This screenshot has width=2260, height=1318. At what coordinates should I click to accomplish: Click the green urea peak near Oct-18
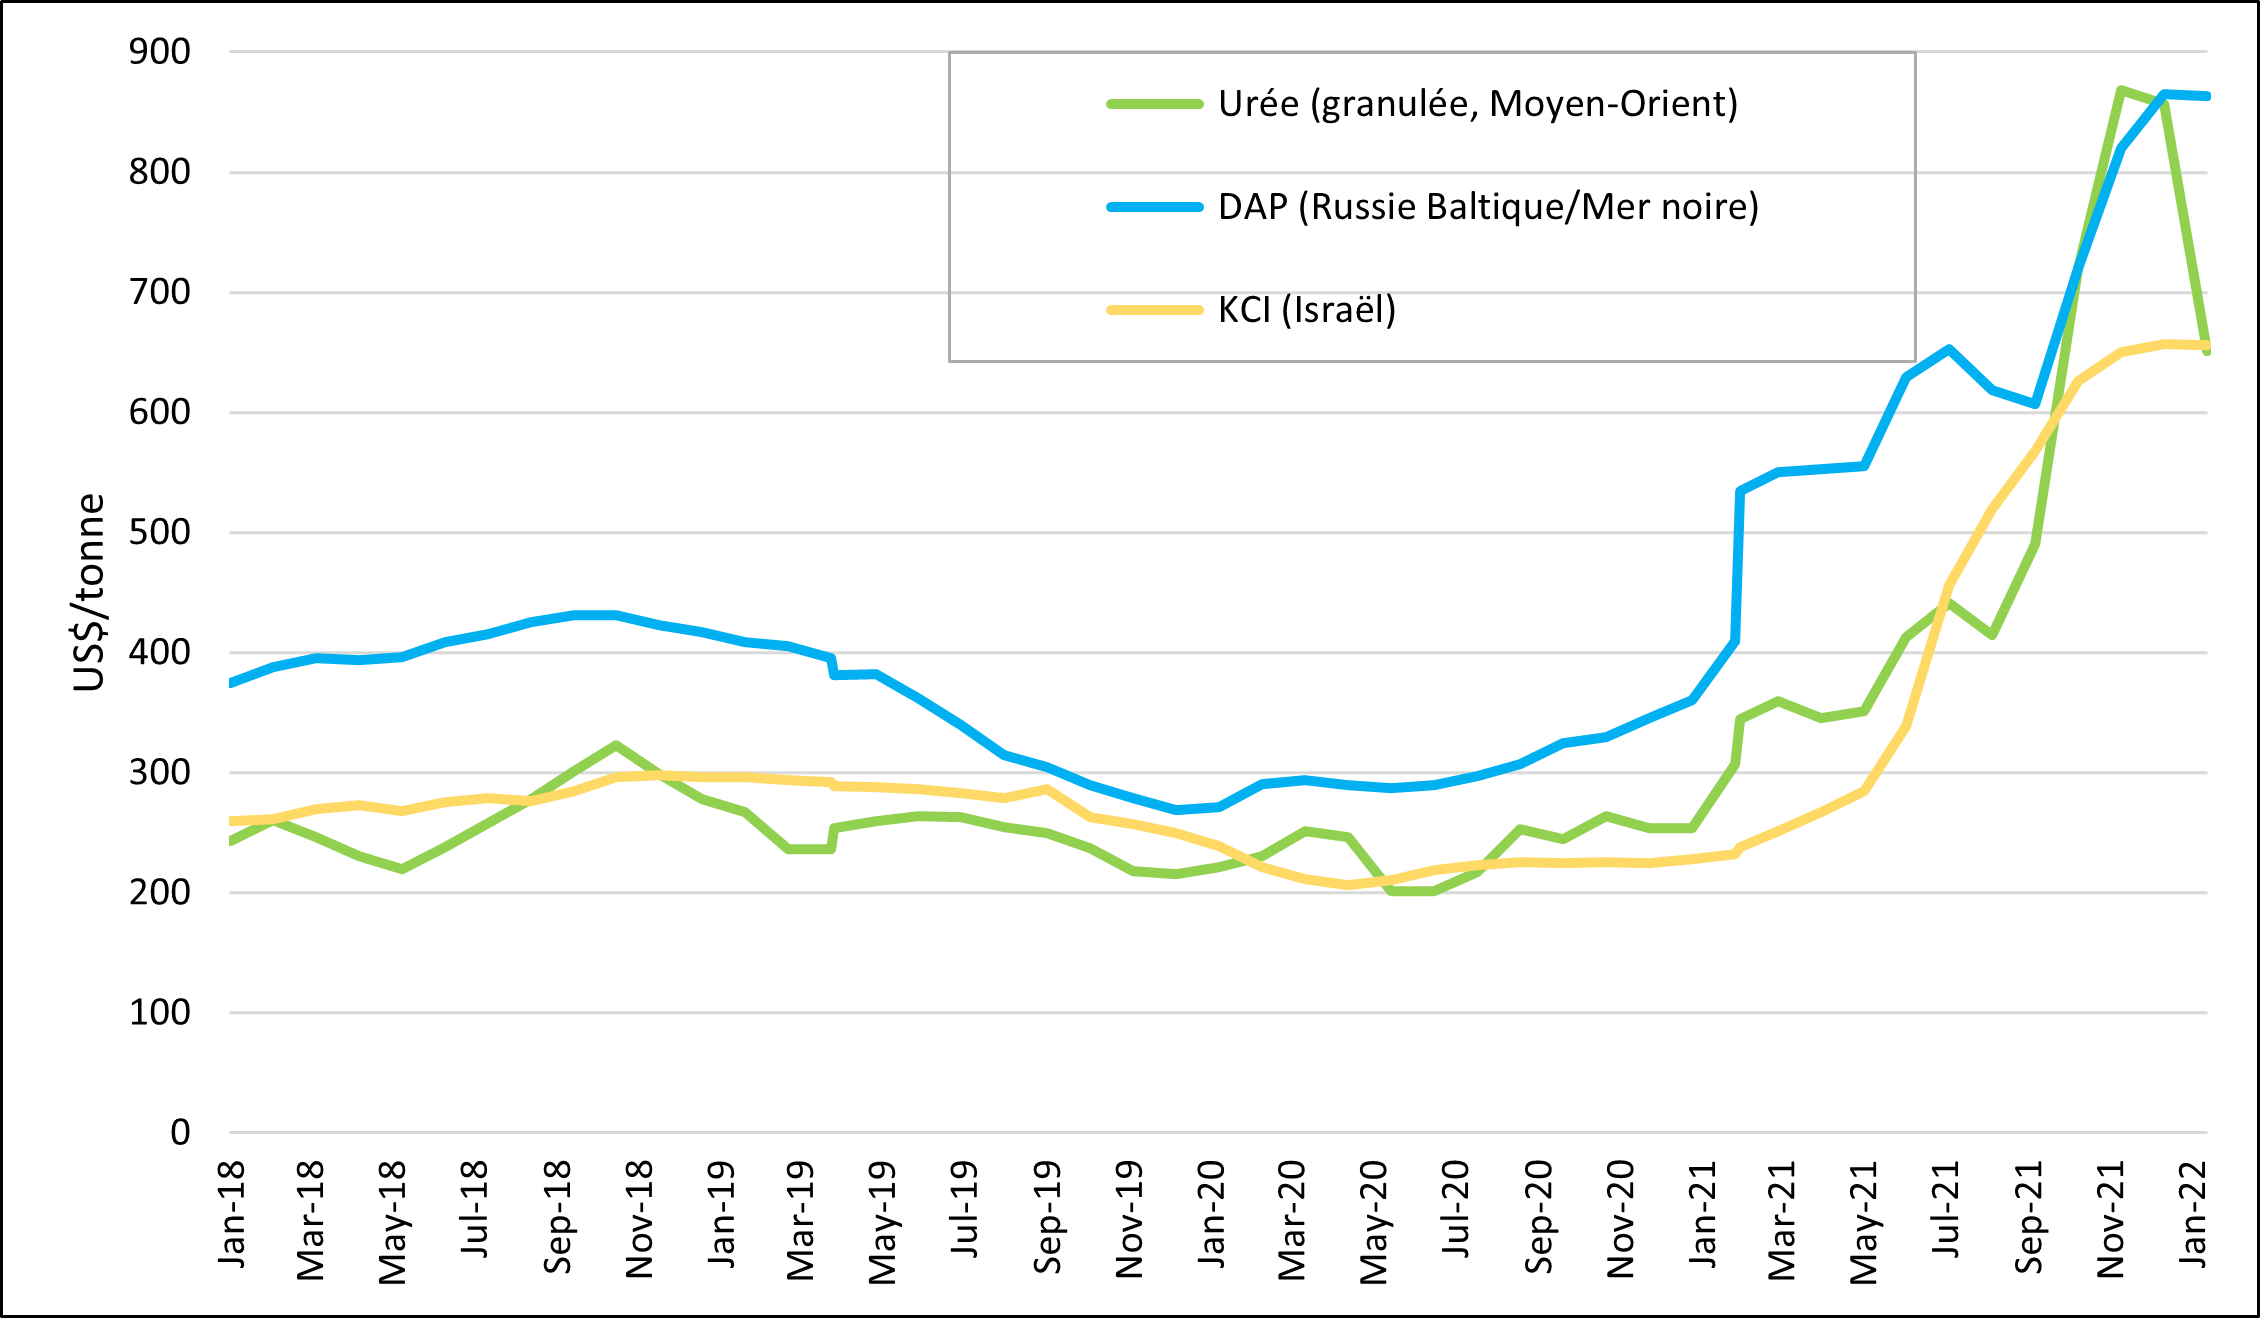(x=616, y=745)
